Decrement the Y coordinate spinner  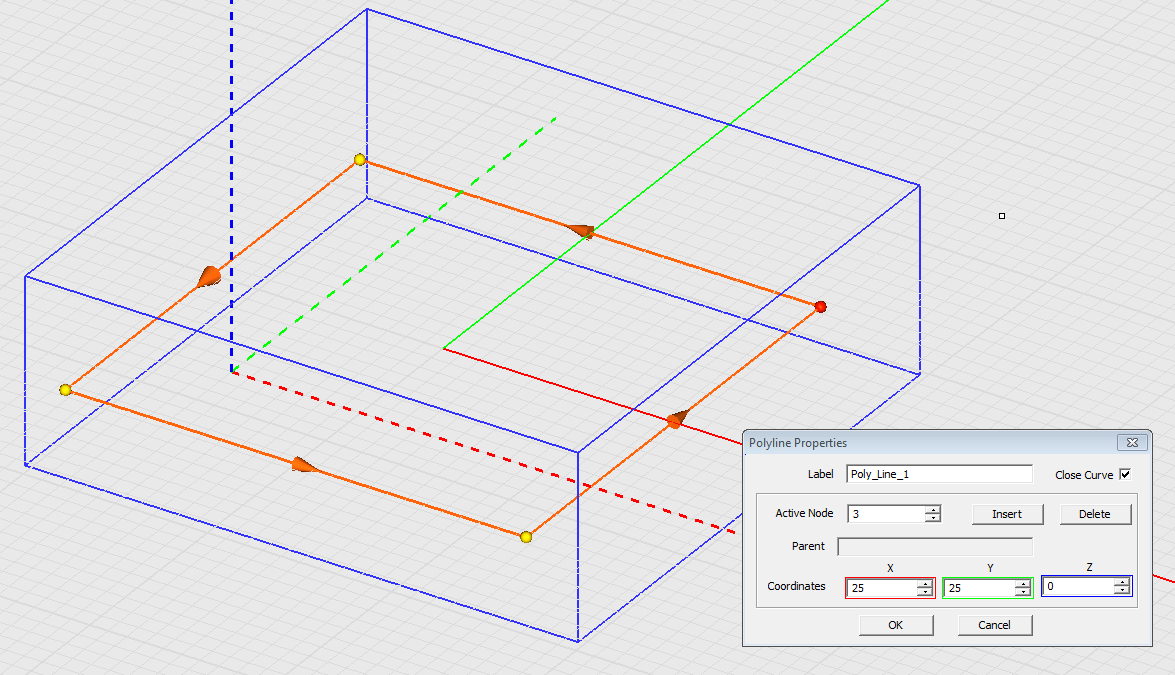(1022, 593)
